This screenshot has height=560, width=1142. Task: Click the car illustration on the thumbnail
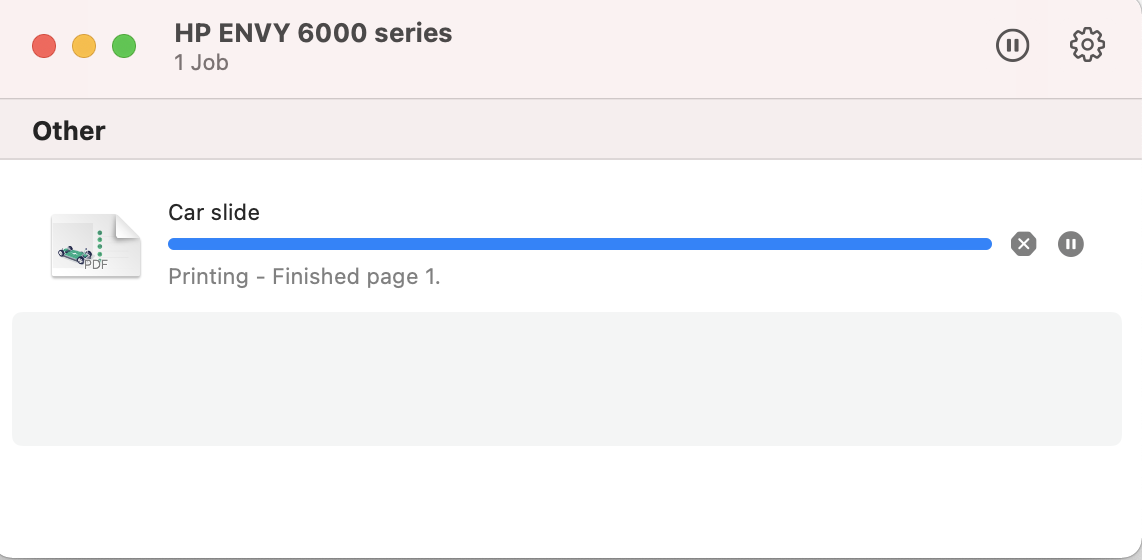[75, 253]
